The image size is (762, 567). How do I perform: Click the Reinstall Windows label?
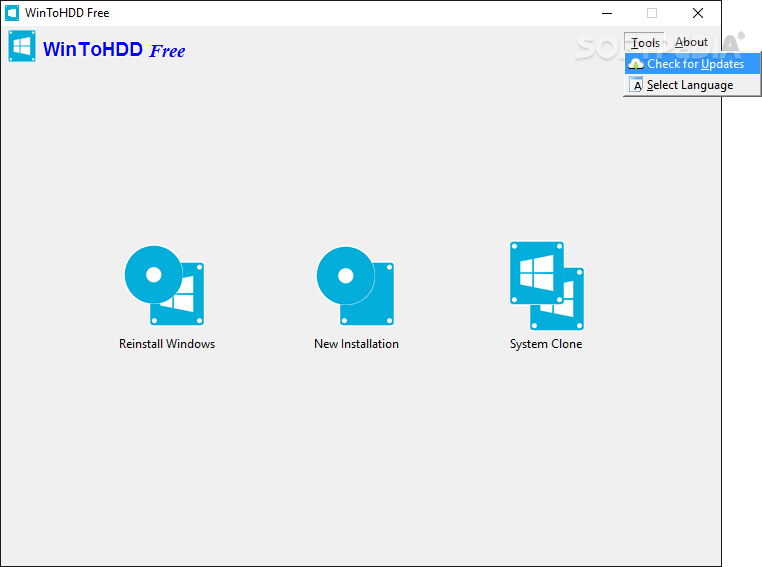click(167, 344)
